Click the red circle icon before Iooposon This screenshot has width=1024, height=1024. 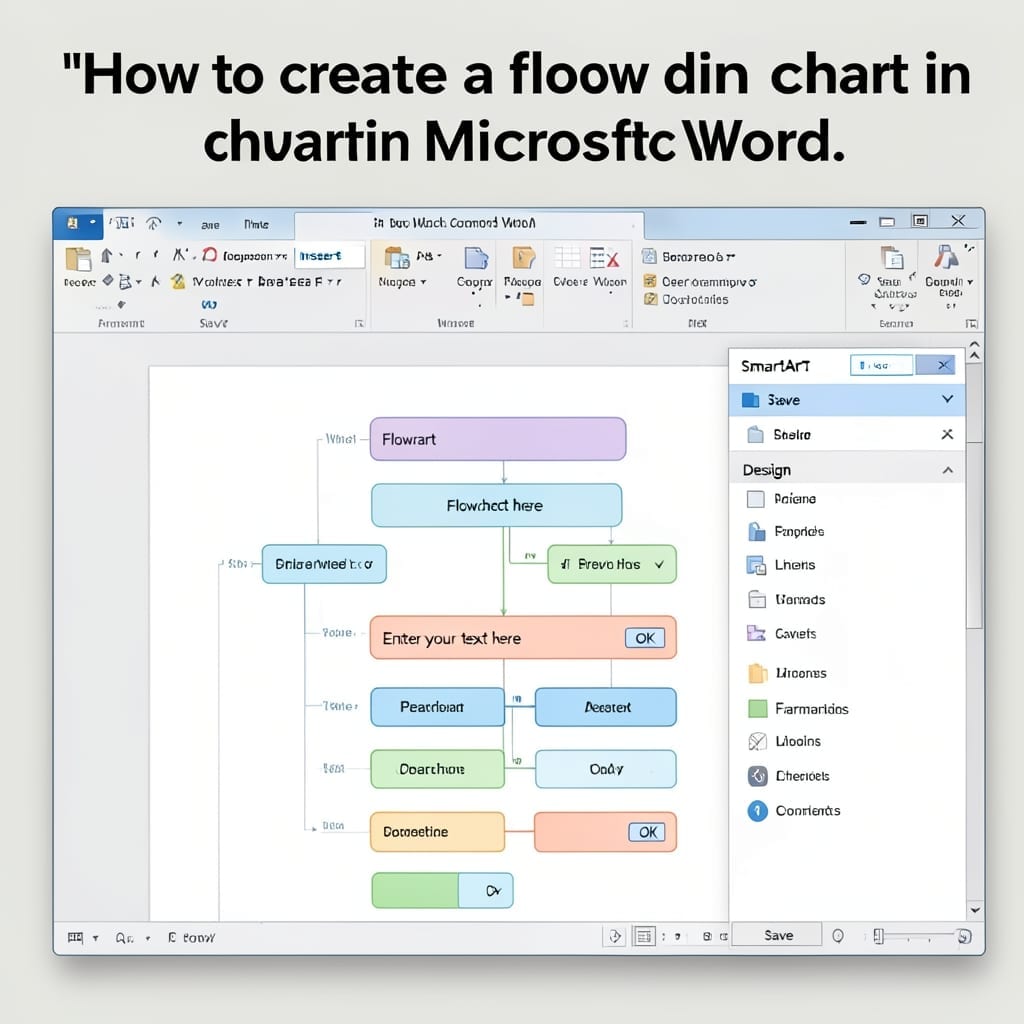point(210,255)
